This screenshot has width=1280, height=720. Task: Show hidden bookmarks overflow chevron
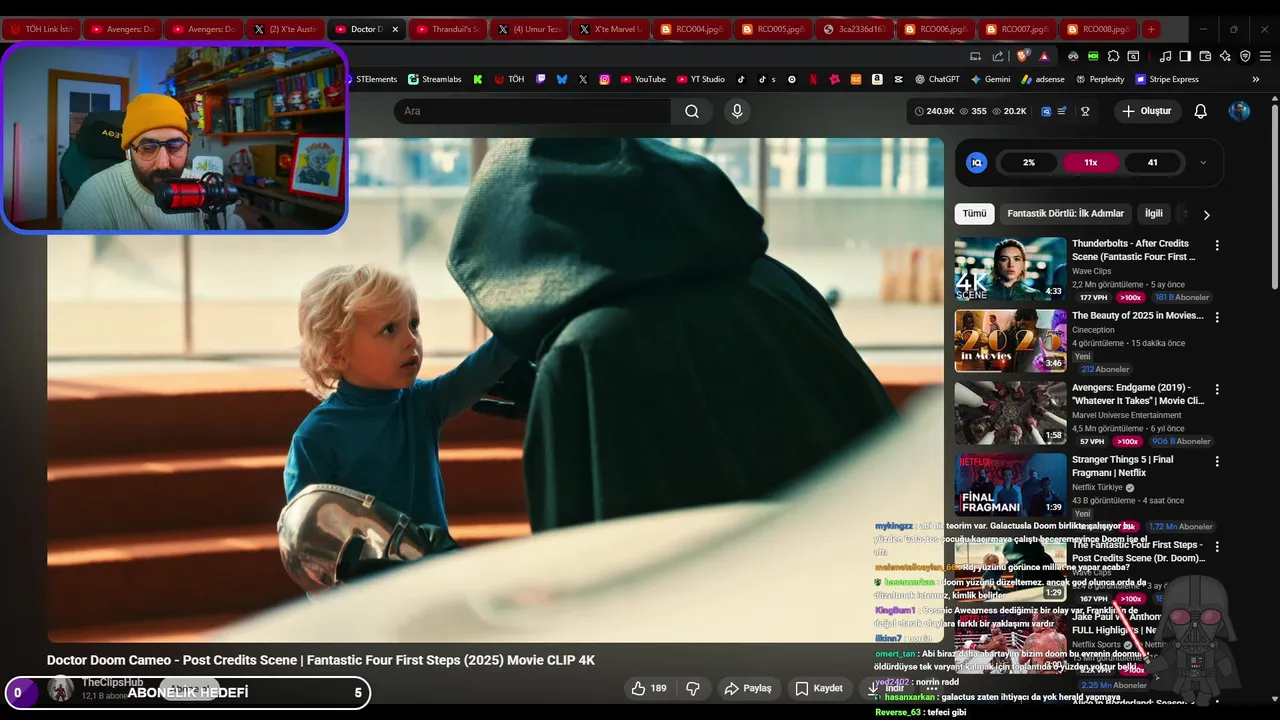[x=1256, y=79]
